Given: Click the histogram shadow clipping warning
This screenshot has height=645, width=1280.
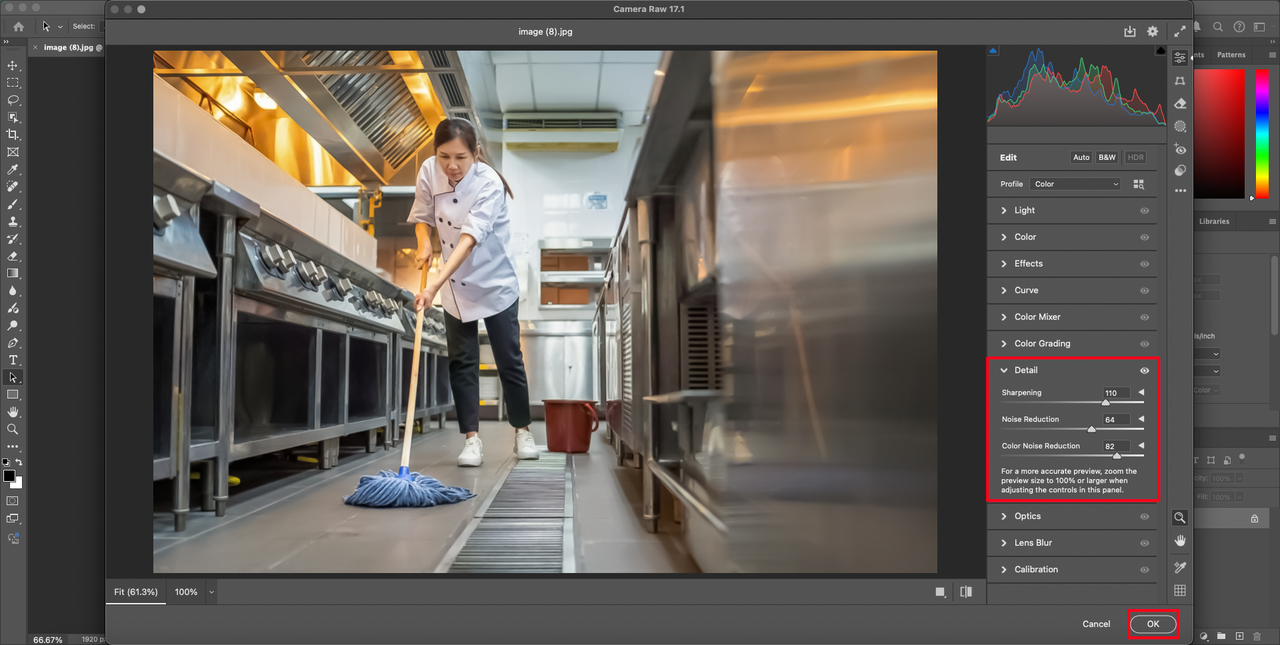Looking at the screenshot, I should coord(993,50).
